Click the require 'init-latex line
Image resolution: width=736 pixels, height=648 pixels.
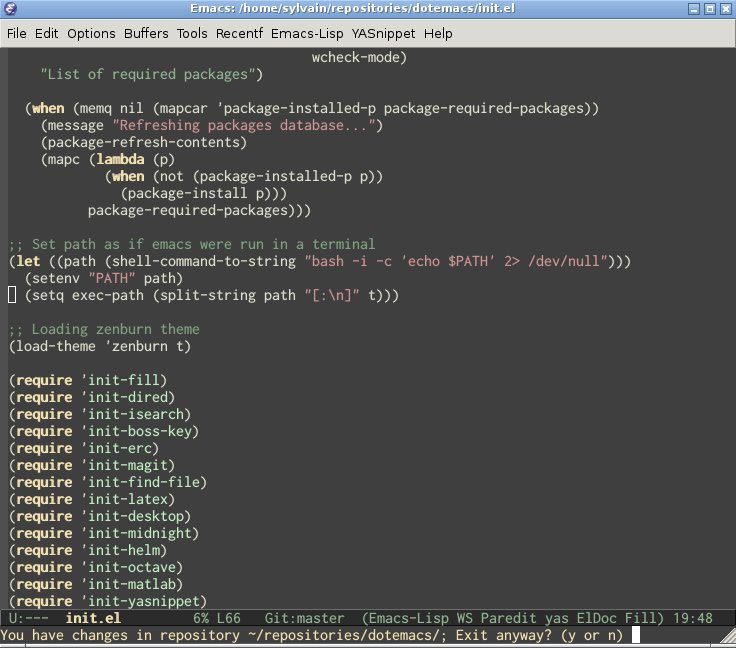[92, 499]
